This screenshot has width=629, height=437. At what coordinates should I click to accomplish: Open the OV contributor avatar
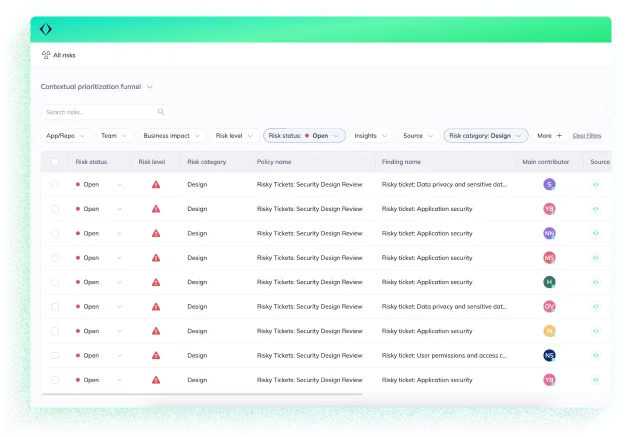(x=549, y=307)
